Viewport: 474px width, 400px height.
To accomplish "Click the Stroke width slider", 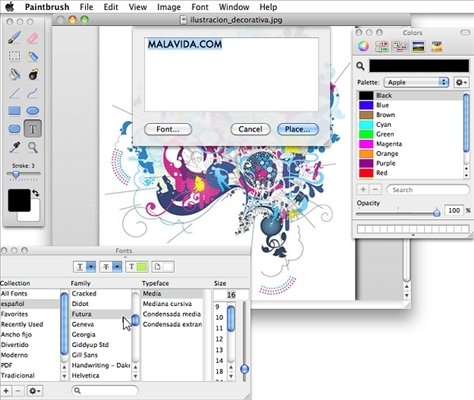I will (23, 174).
